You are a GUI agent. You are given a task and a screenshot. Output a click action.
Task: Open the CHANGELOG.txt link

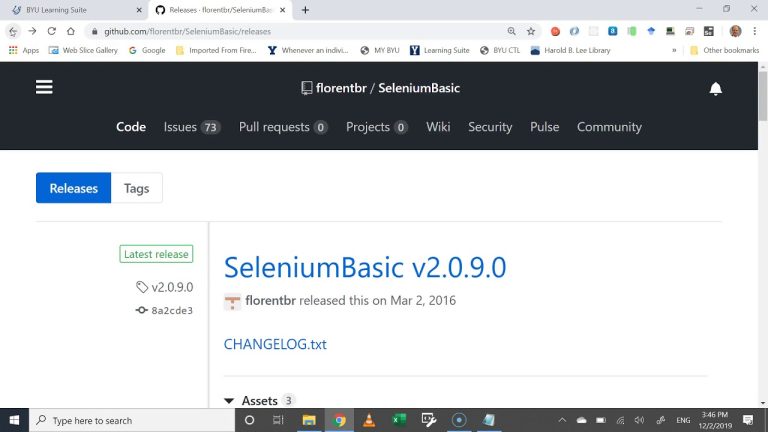pyautogui.click(x=275, y=344)
